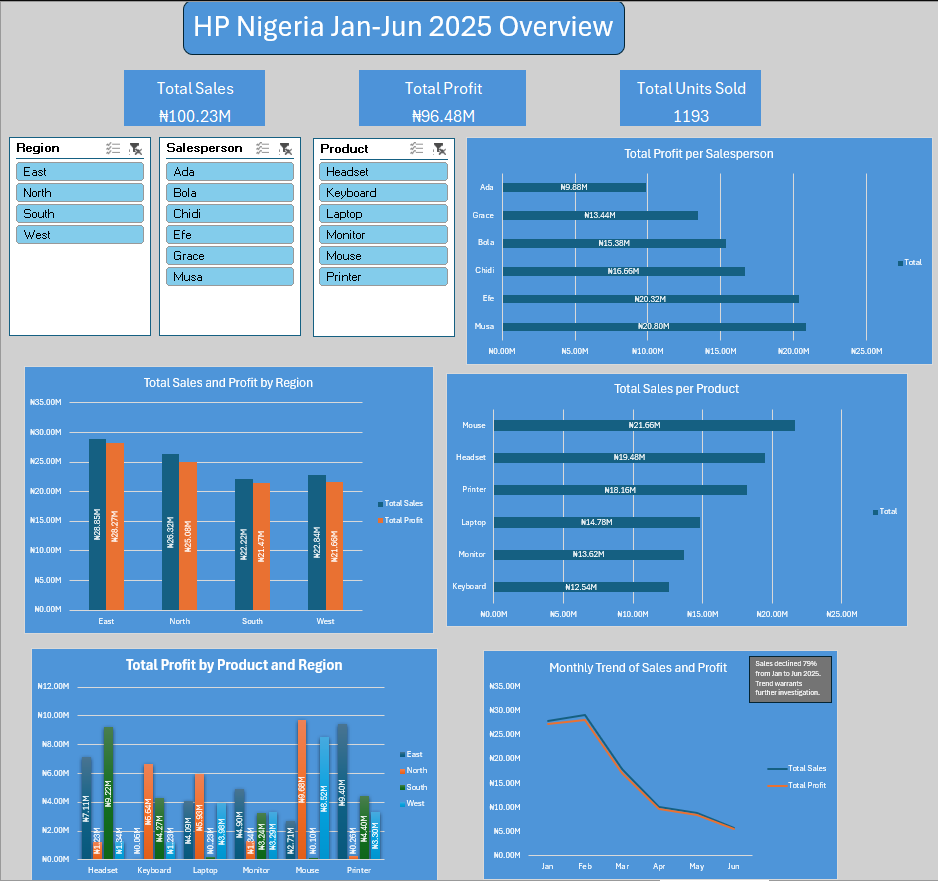This screenshot has height=881, width=938.
Task: Toggle multi-select in the Product slicer
Action: (x=417, y=148)
